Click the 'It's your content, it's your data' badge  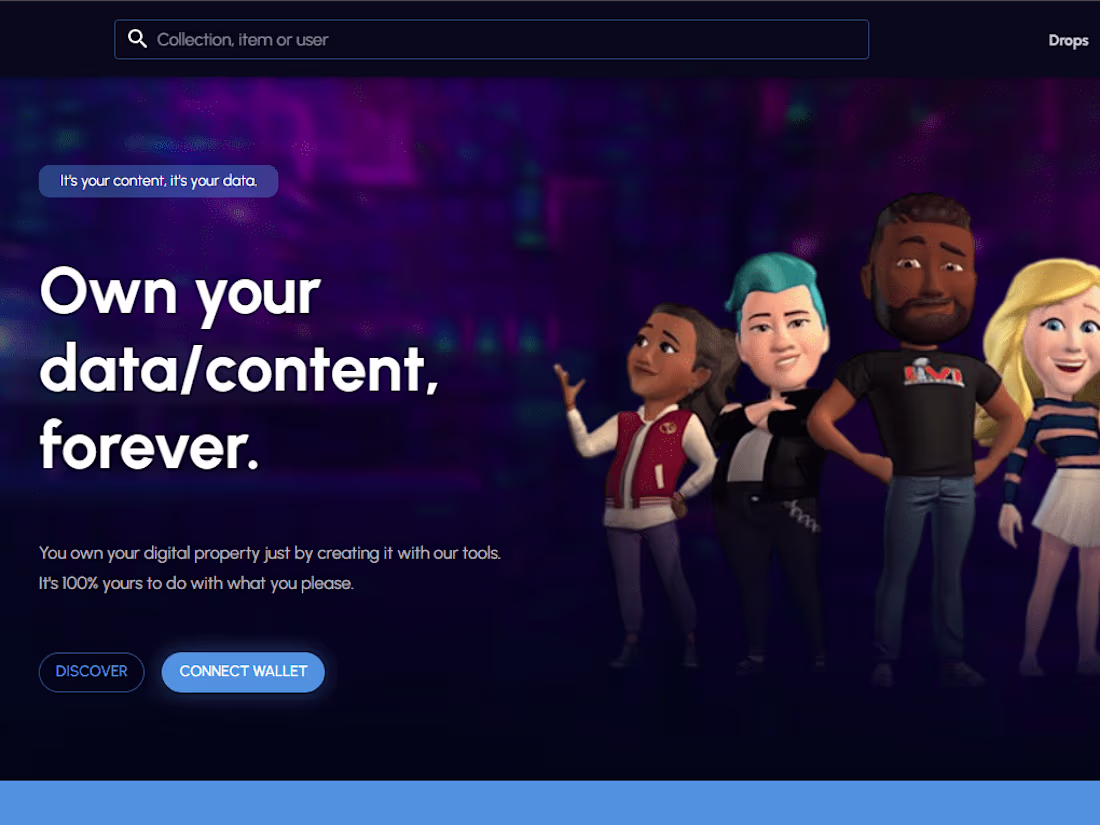point(158,181)
